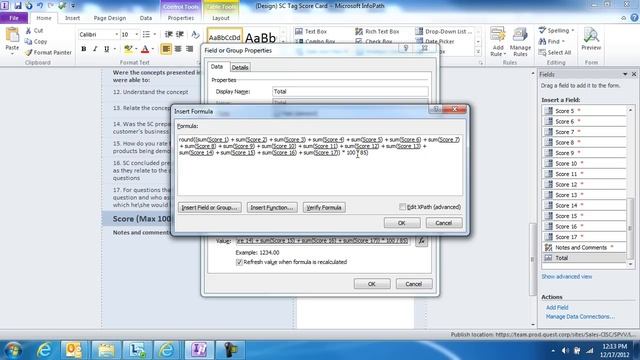Expand bullet list style dropdown
640x360 pixels.
[x=155, y=34]
